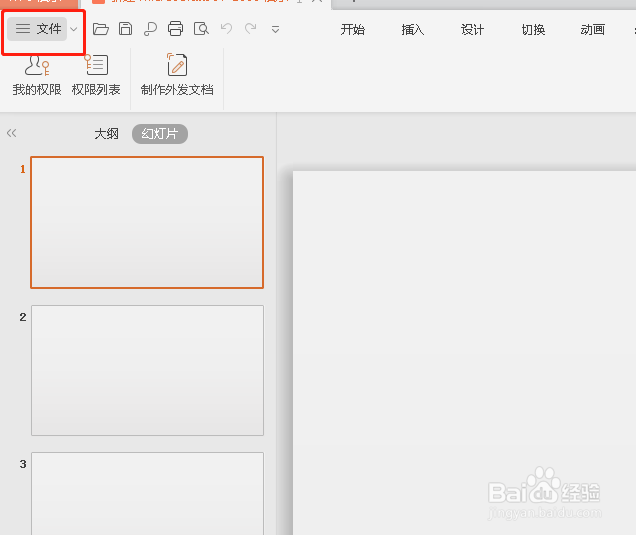Switch to the 切换 ribbon tab
This screenshot has height=535, width=636.
coord(533,30)
